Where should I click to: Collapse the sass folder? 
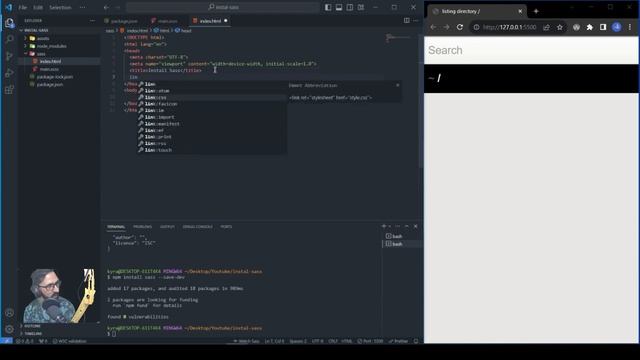41,54
